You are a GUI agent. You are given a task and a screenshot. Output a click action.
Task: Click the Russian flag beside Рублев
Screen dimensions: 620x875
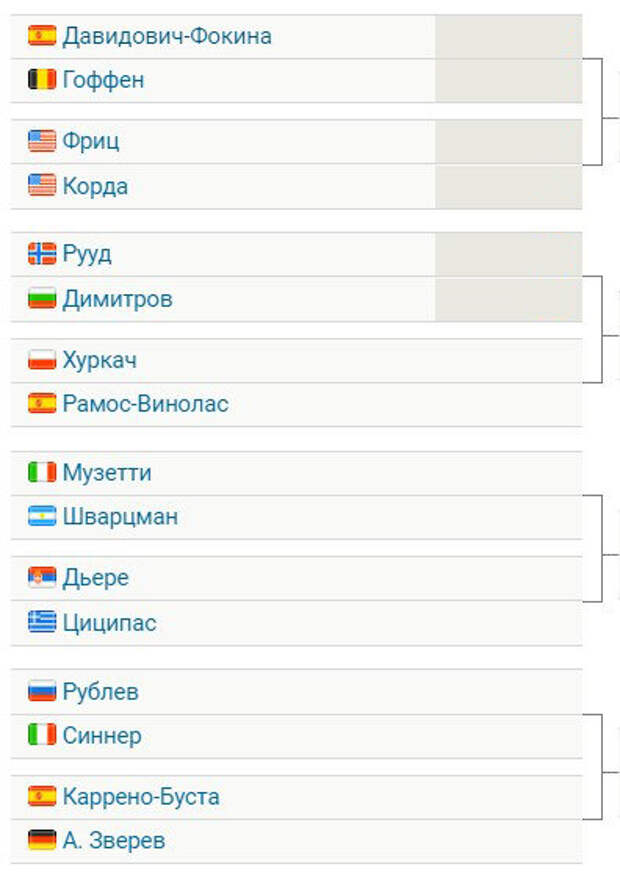[x=42, y=691]
